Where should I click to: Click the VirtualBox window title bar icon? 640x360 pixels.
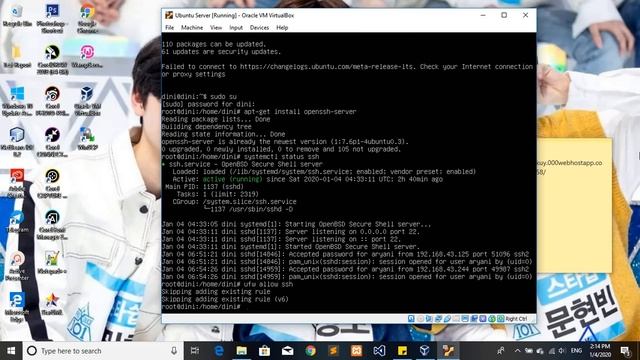[x=169, y=15]
